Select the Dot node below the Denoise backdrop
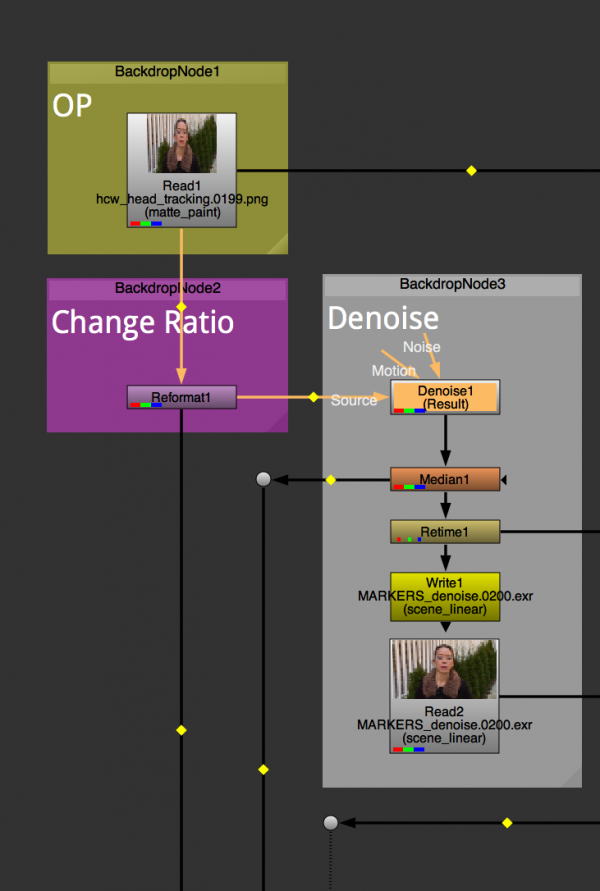Screen dimensions: 600x891 click(x=331, y=823)
